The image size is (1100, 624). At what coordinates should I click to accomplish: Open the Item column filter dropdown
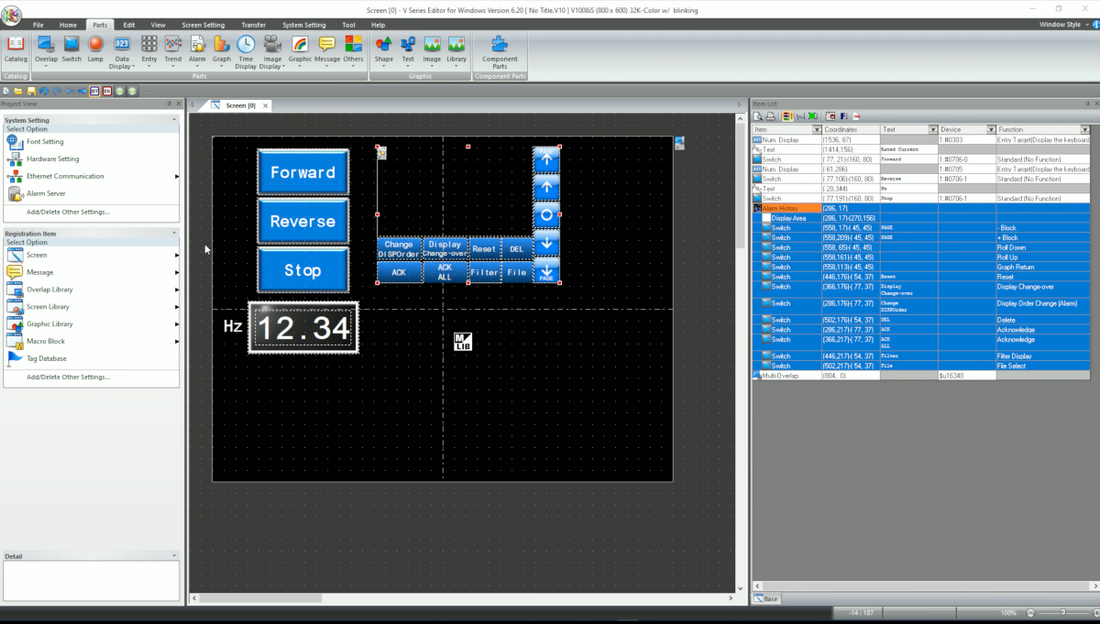pos(817,128)
